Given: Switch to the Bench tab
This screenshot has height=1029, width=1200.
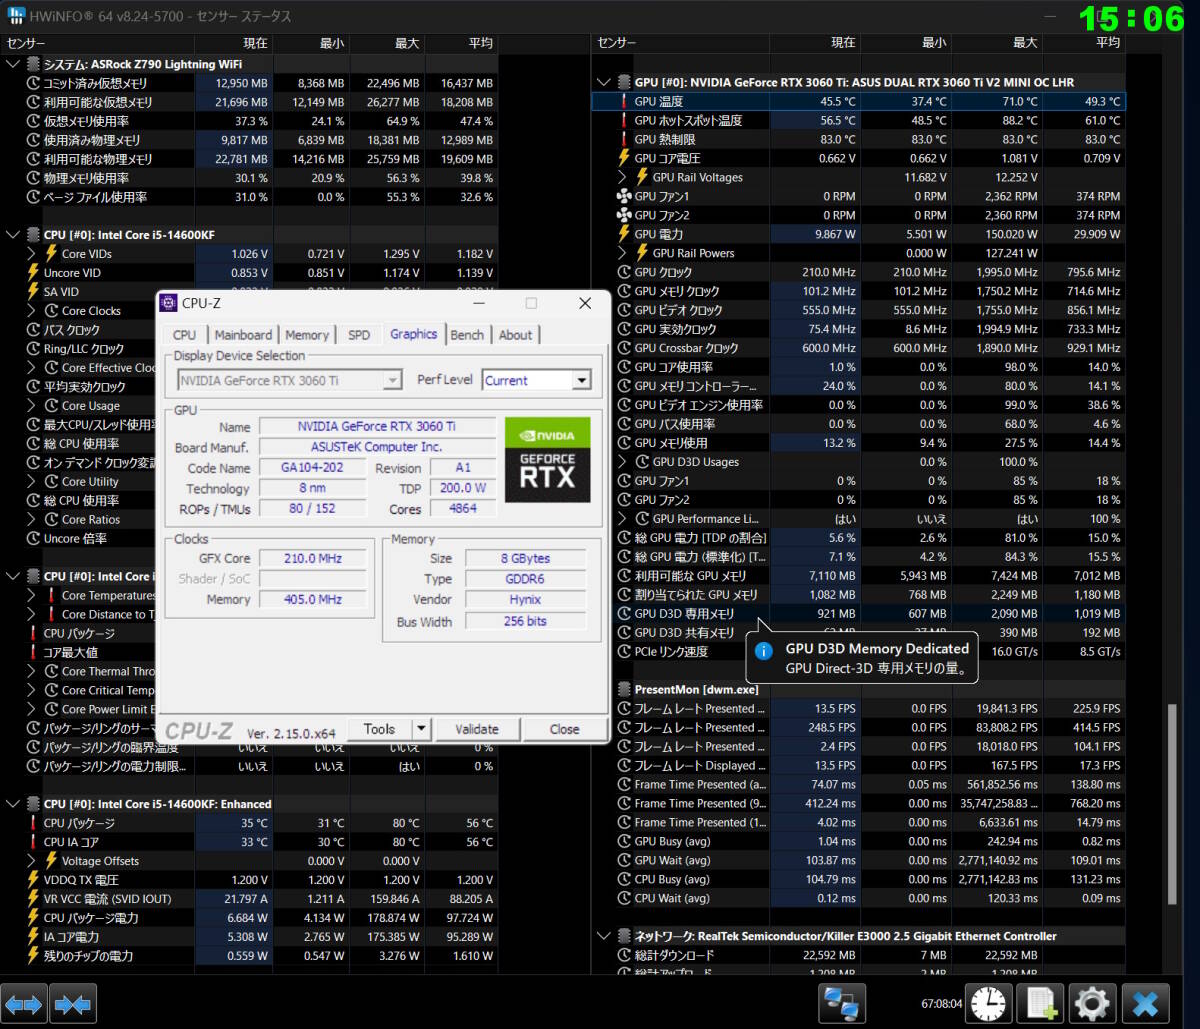Looking at the screenshot, I should click(x=467, y=335).
